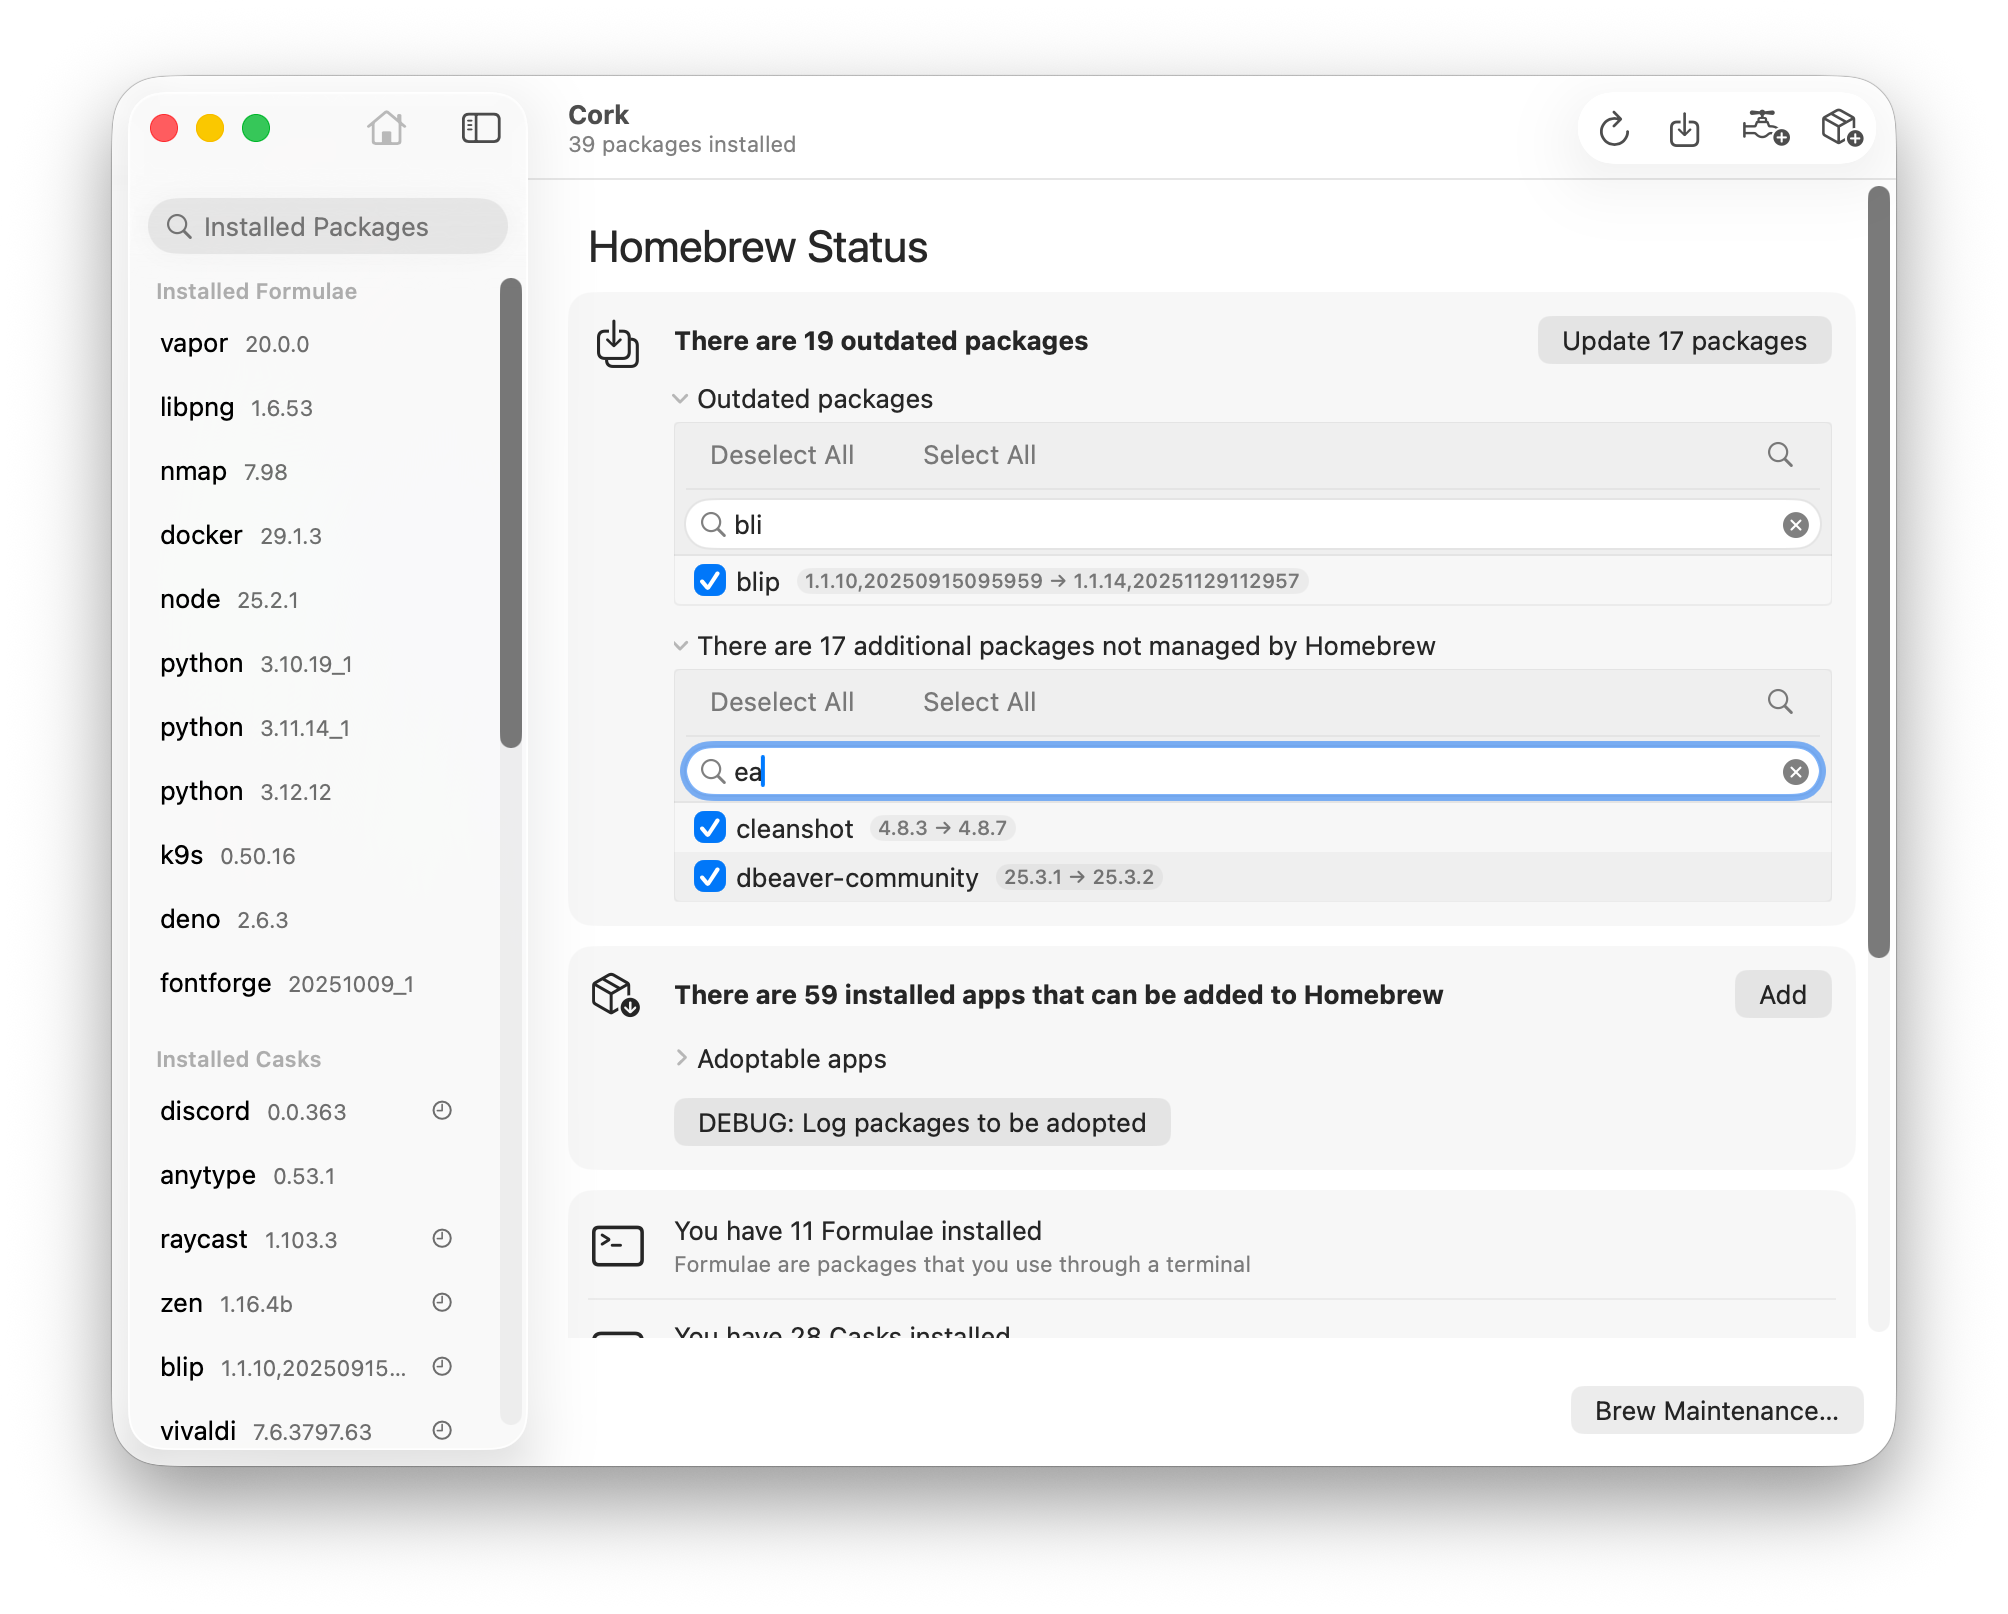This screenshot has width=2008, height=1614.
Task: Uncheck the blip package checkbox
Action: 710,581
